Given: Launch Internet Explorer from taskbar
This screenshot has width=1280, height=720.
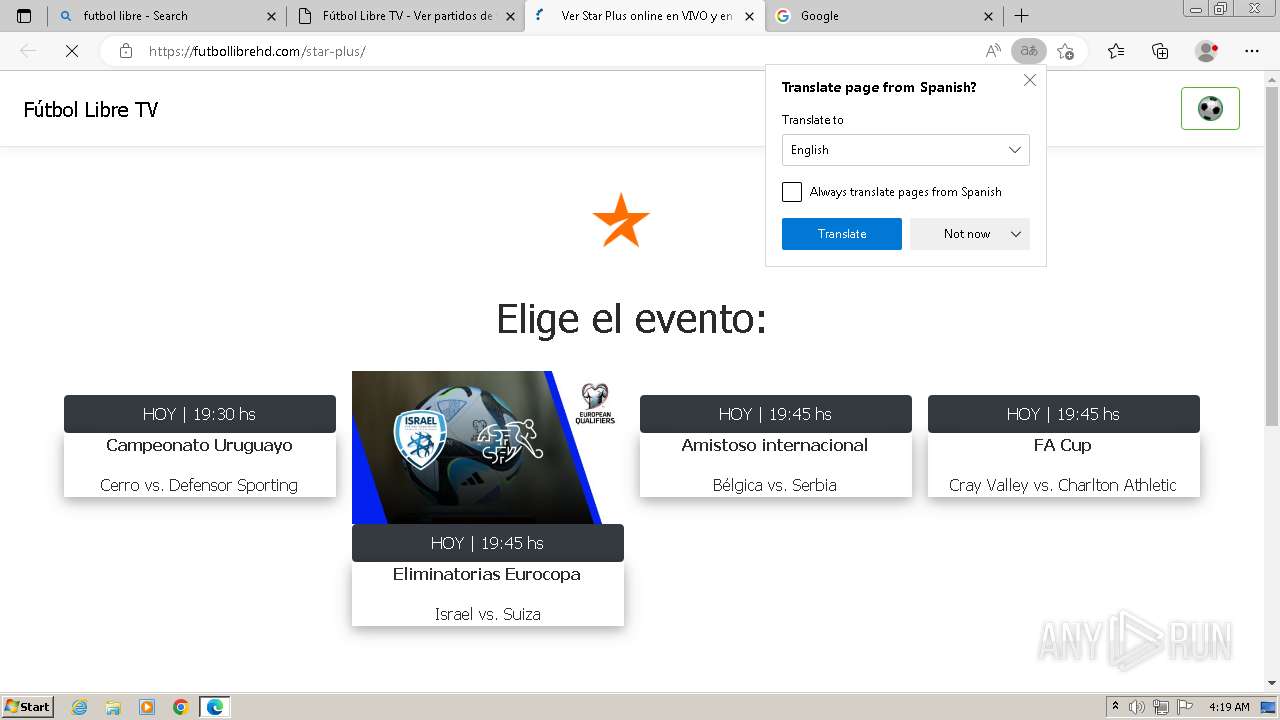Looking at the screenshot, I should click(x=80, y=707).
